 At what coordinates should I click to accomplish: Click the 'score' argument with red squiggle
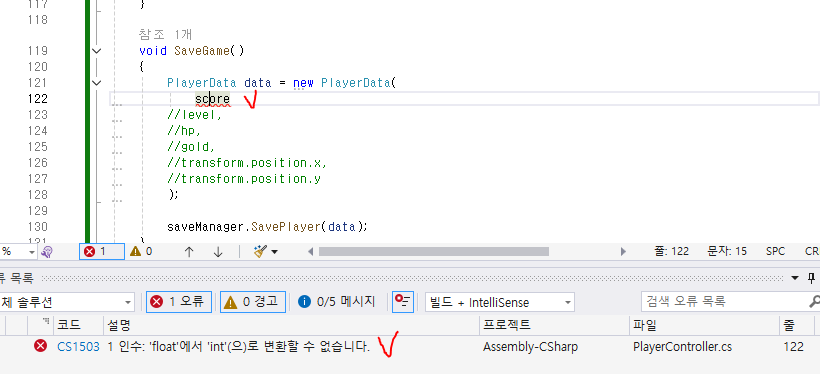click(x=212, y=99)
